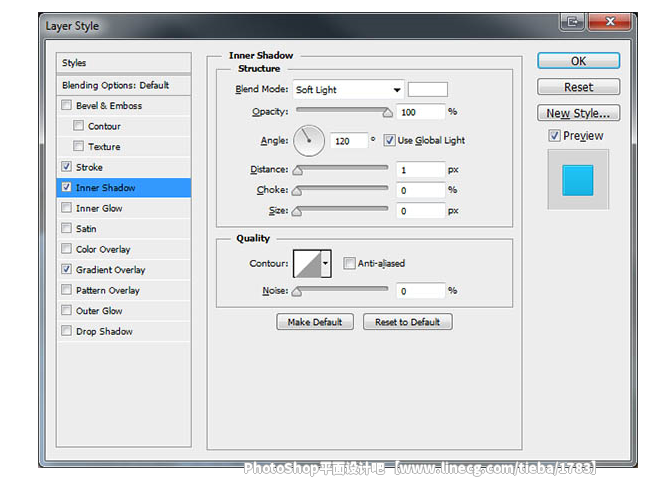The image size is (652, 487).
Task: Click the inner shadow color swatch
Action: coord(427,89)
